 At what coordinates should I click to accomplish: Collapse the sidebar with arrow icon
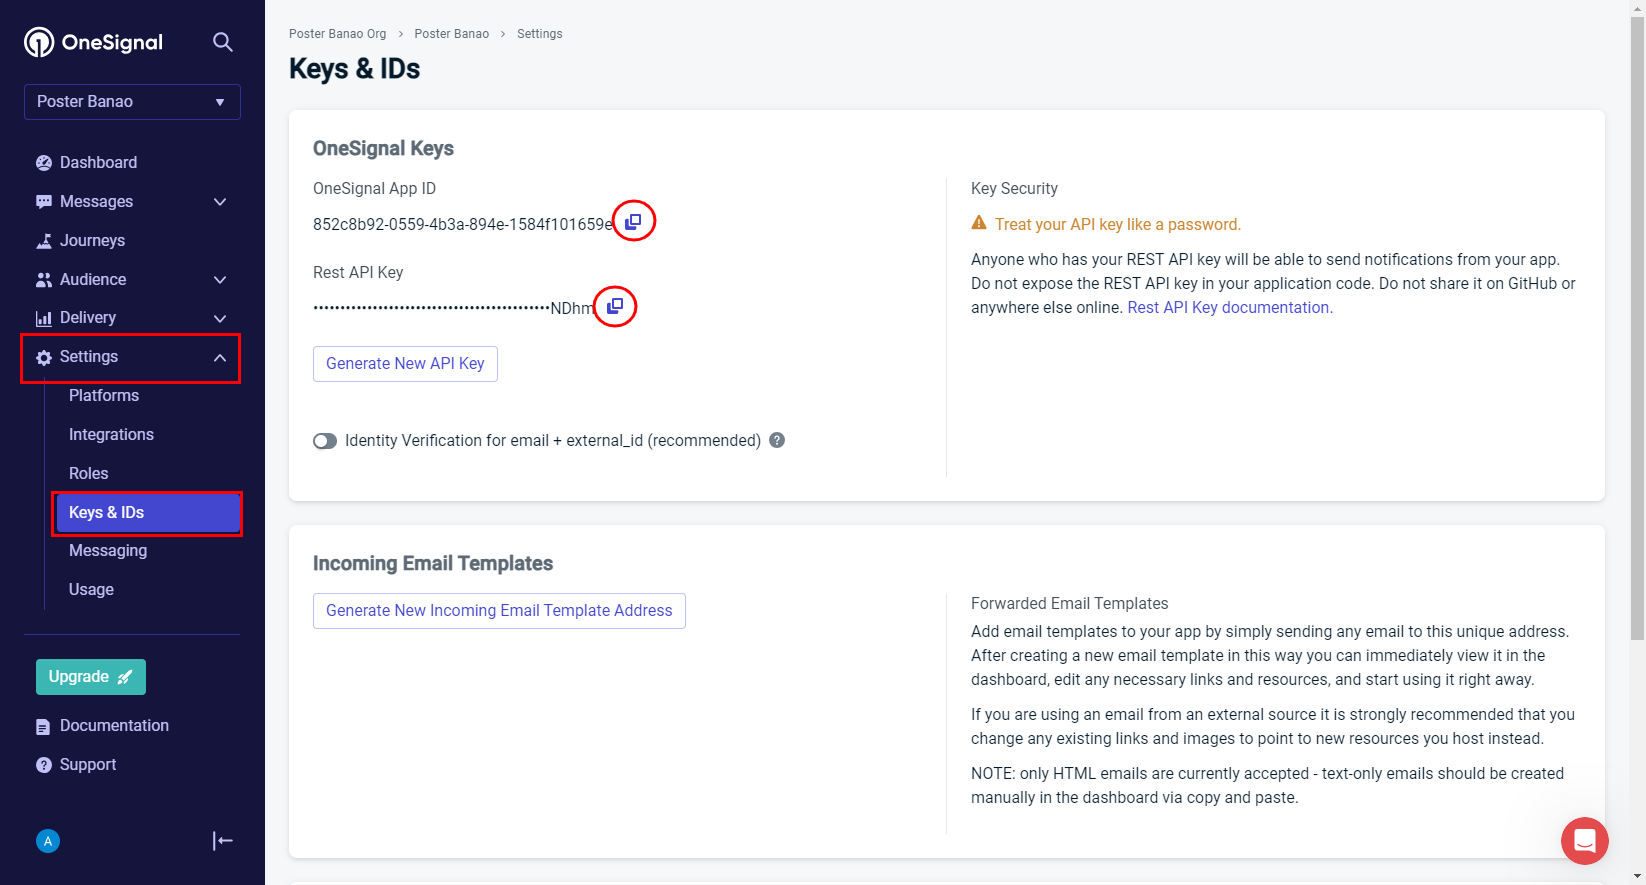coord(223,841)
